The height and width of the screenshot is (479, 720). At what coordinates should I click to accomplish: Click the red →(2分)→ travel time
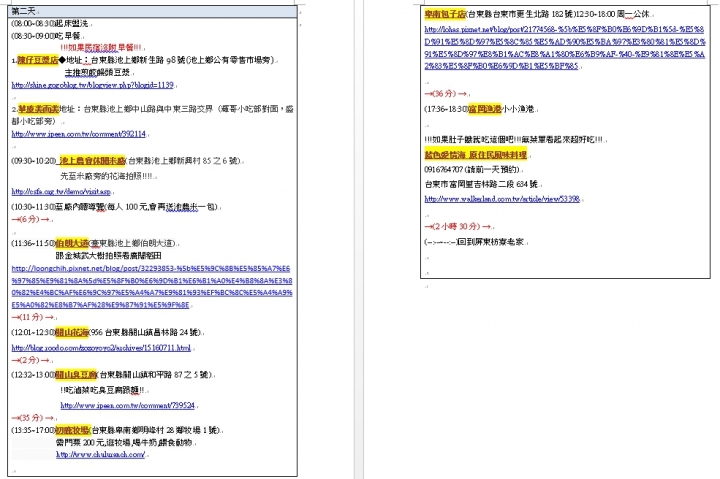(30, 360)
